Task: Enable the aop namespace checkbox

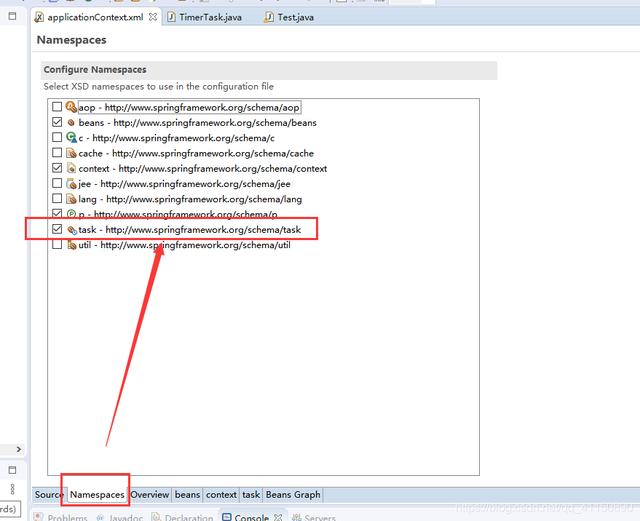Action: coord(57,107)
